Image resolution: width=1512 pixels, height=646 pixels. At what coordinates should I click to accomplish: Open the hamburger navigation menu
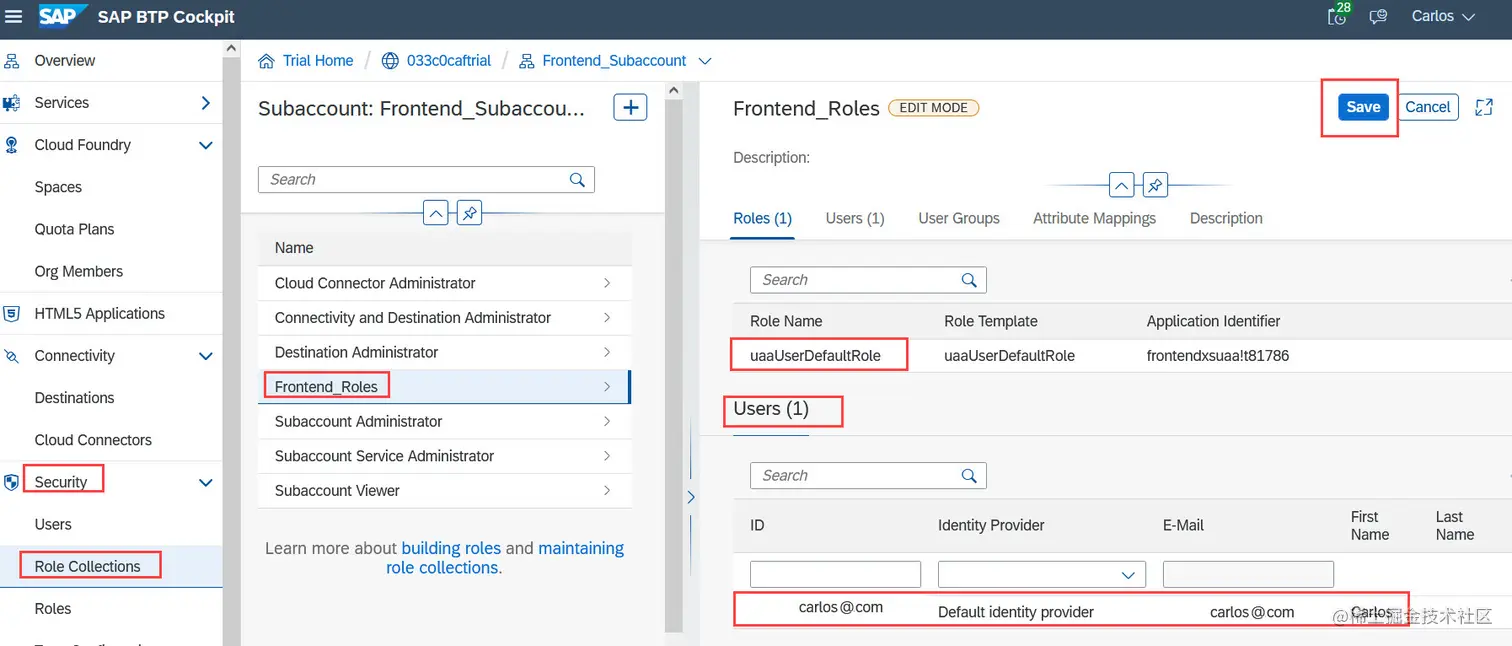tap(14, 17)
